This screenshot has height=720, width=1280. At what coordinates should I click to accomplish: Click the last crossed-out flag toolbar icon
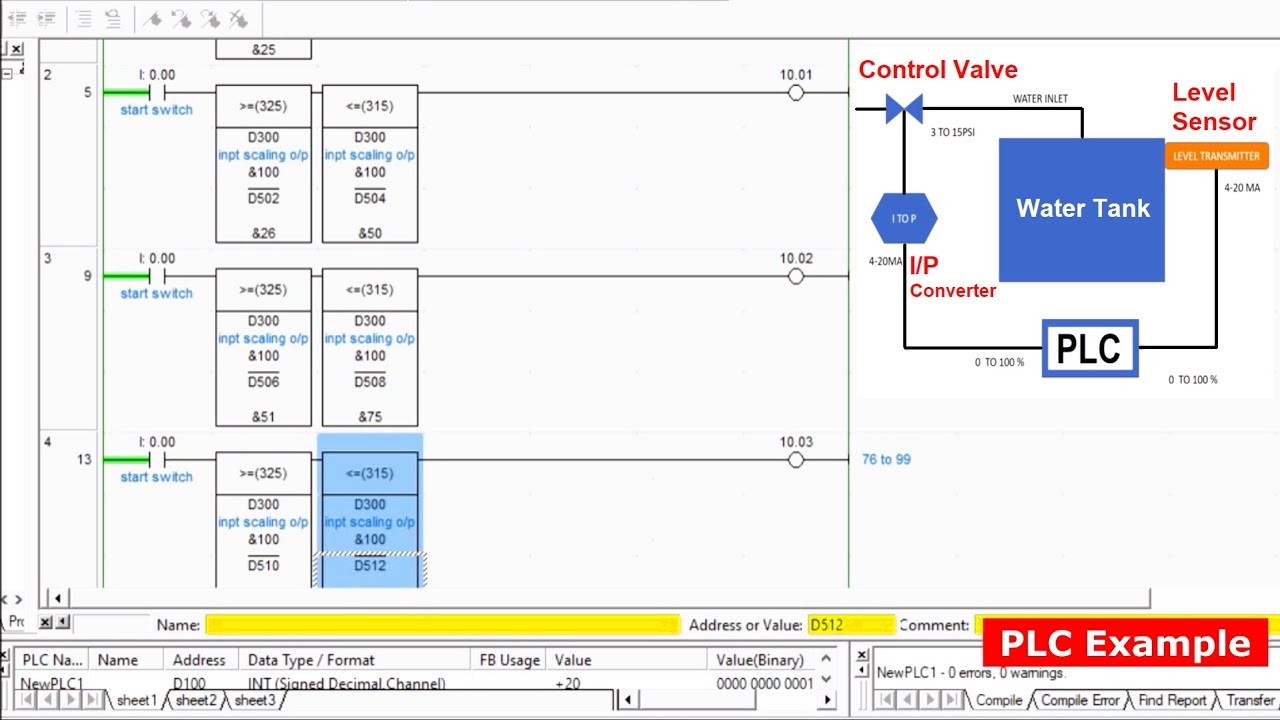tap(238, 18)
